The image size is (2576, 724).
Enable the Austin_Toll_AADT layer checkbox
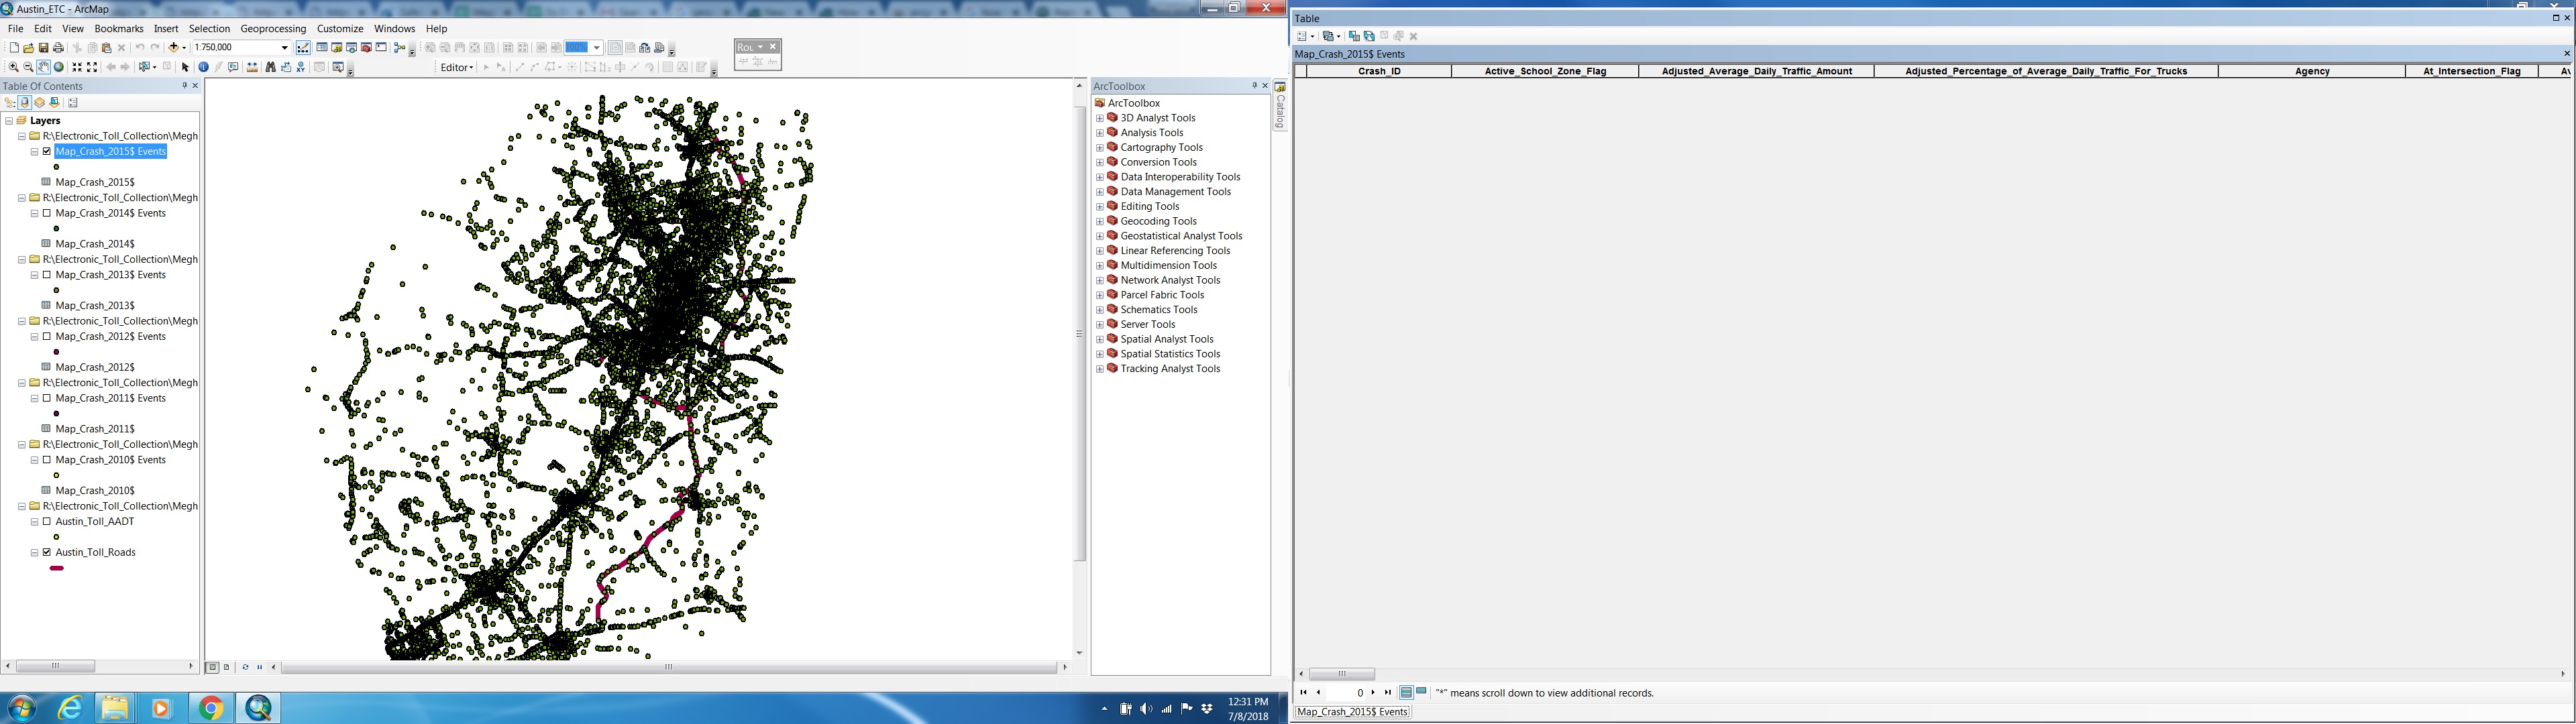click(47, 522)
